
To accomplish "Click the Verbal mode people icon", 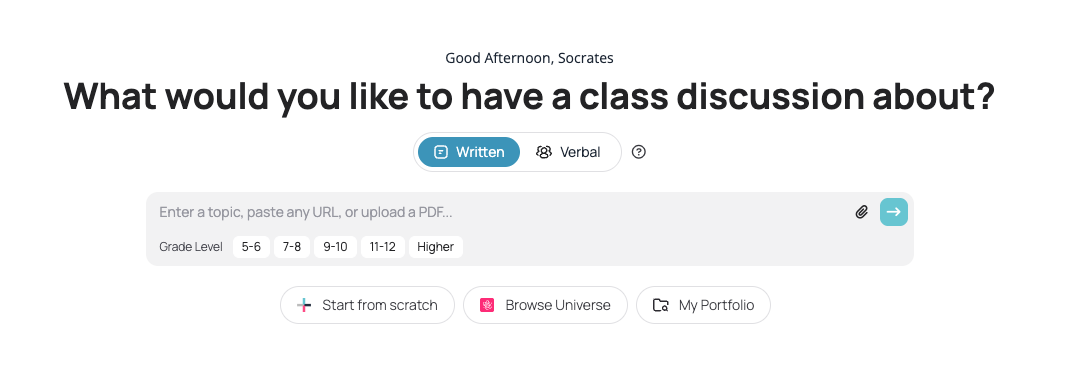I will pyautogui.click(x=544, y=152).
